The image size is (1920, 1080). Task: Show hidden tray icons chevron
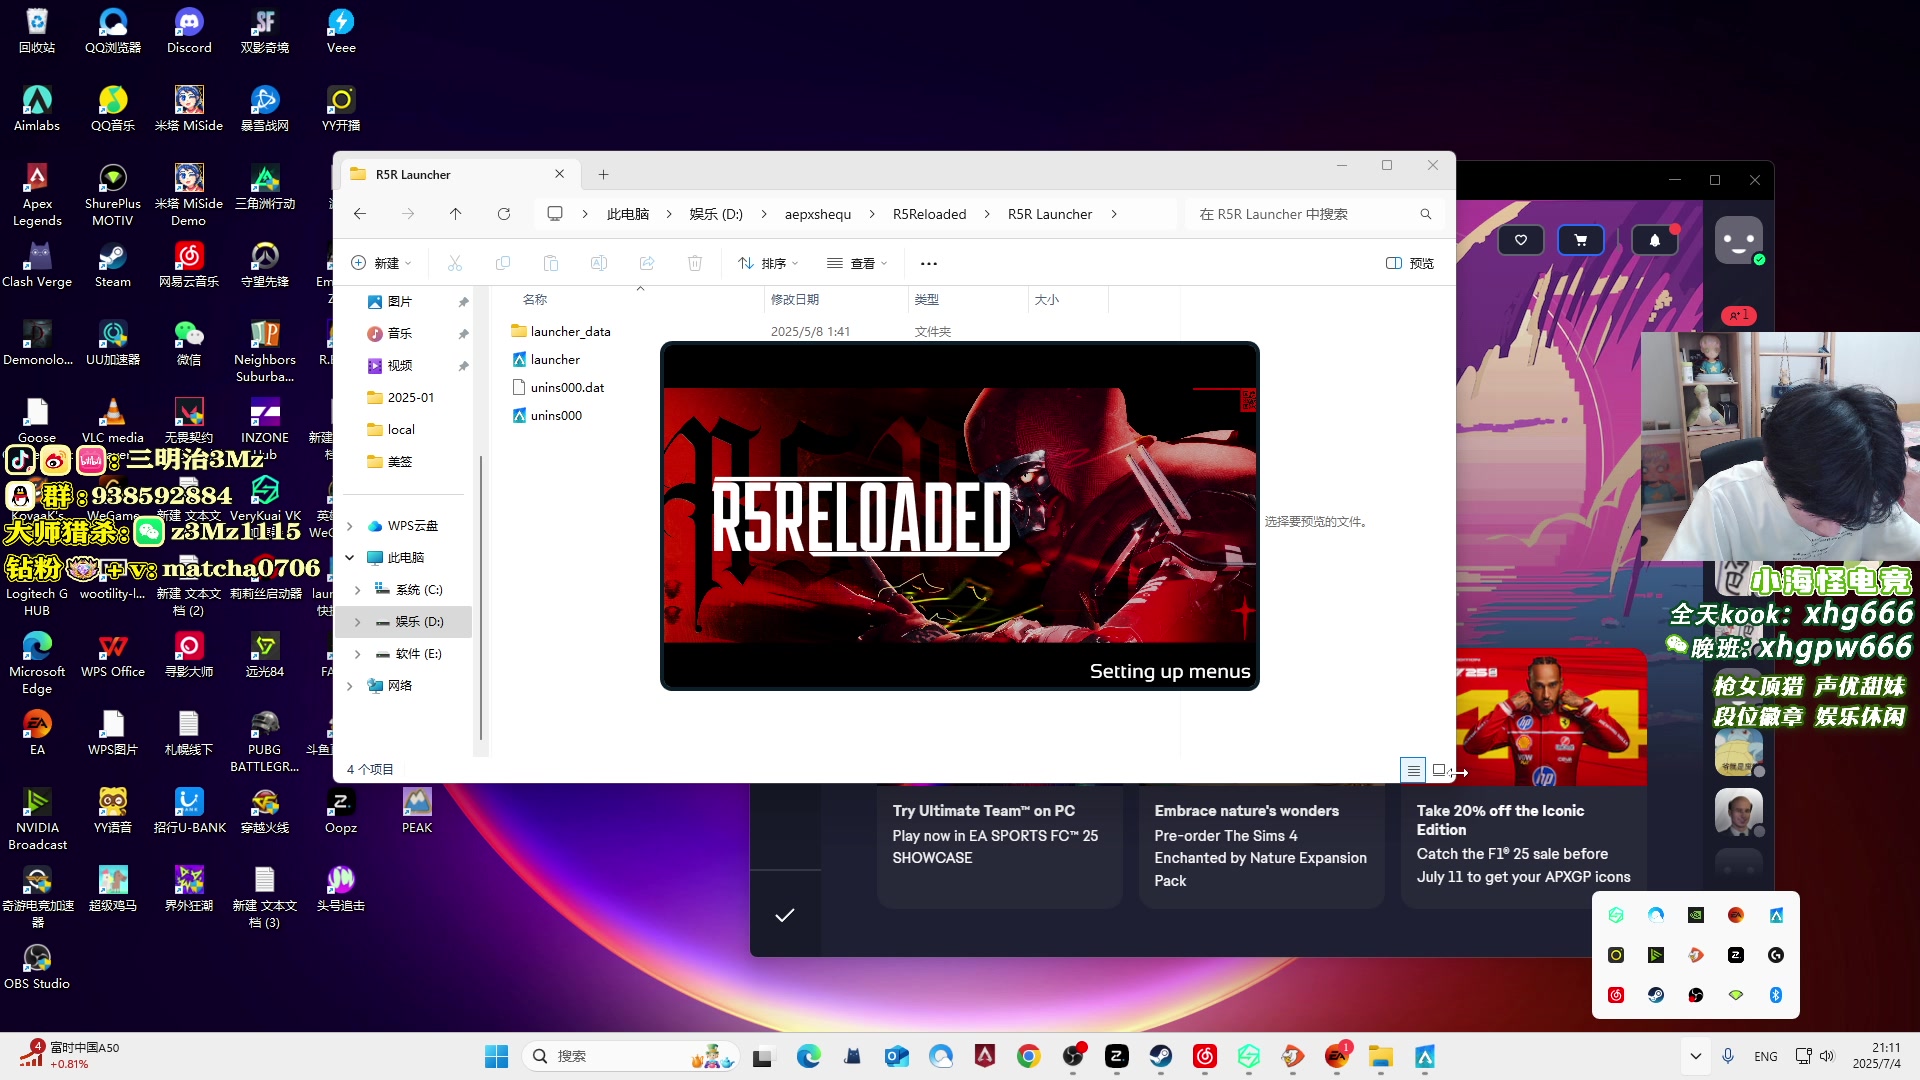[x=1695, y=1056]
